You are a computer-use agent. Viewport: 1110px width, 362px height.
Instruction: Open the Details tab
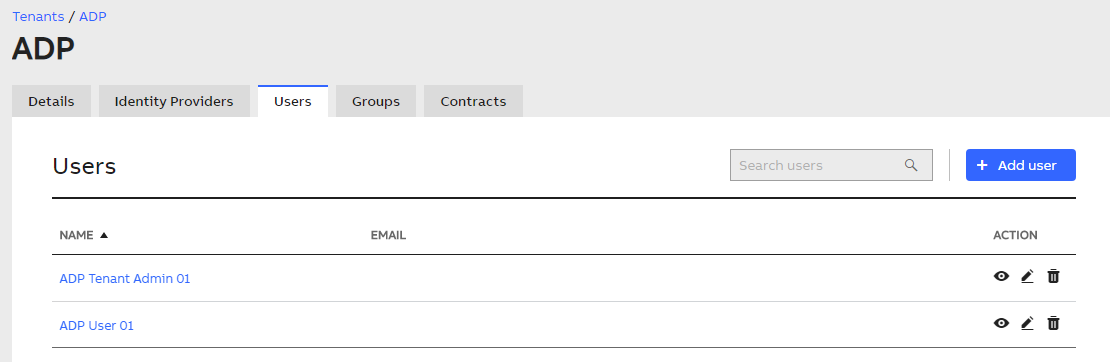(52, 101)
